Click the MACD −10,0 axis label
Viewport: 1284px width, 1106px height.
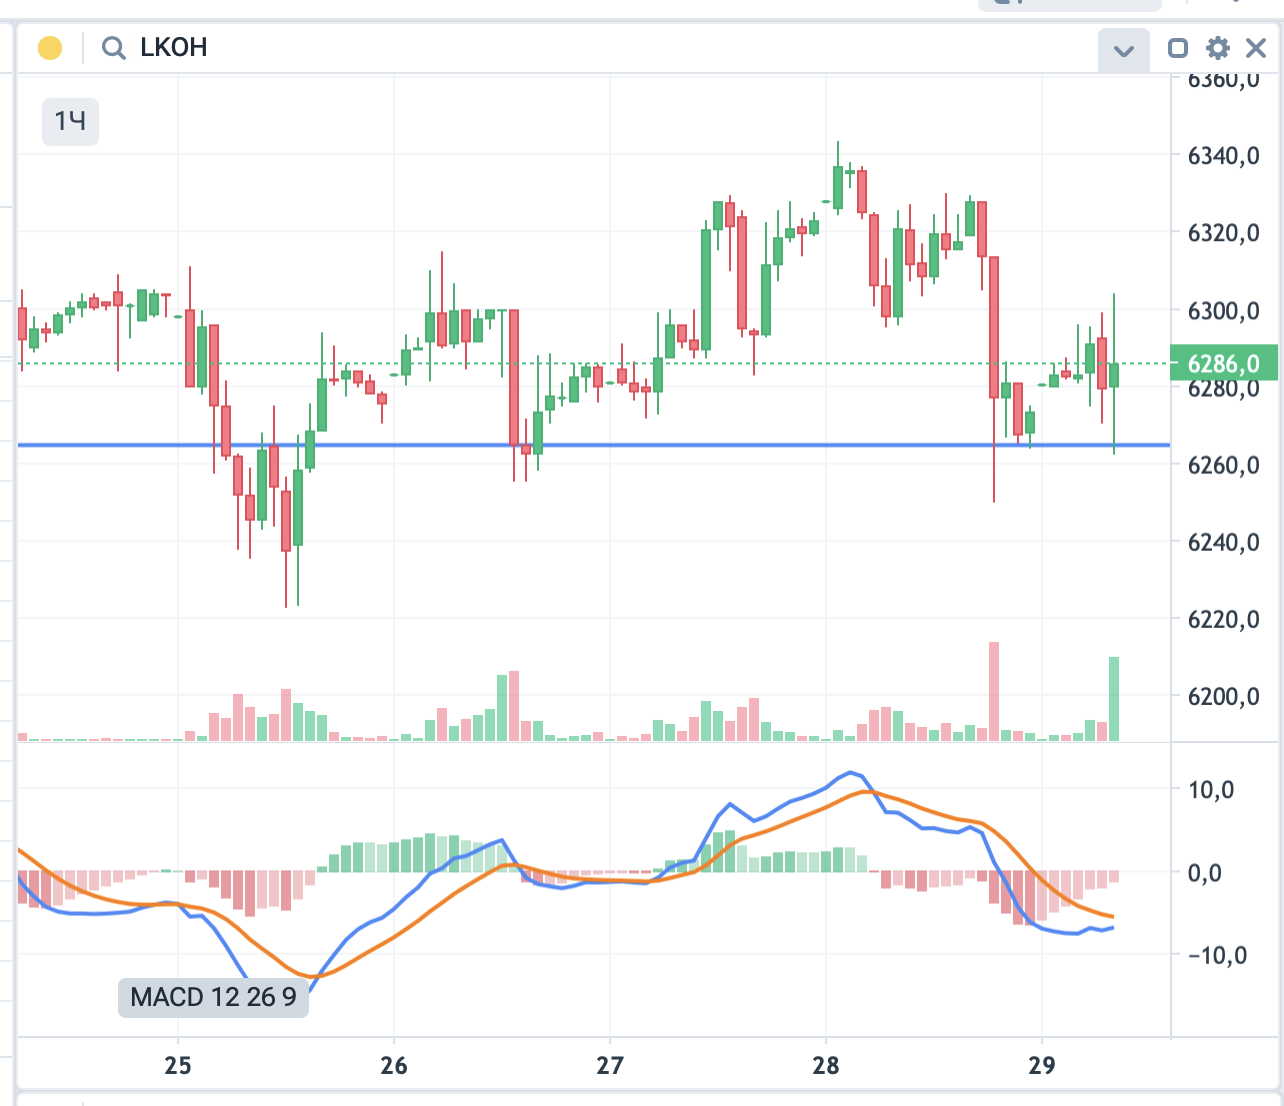click(1217, 955)
